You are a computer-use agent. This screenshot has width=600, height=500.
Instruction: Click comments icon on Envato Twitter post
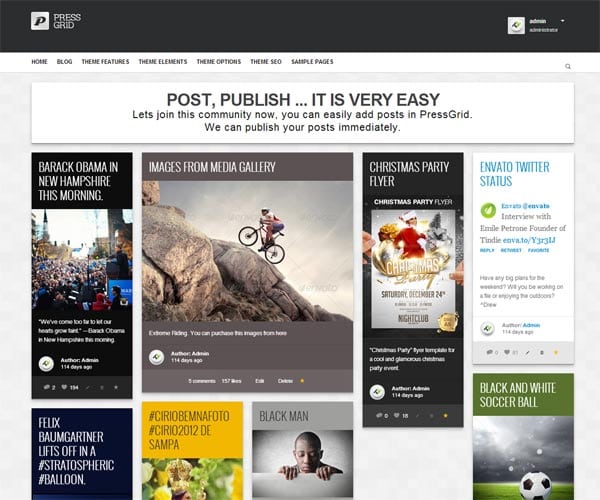coord(489,352)
